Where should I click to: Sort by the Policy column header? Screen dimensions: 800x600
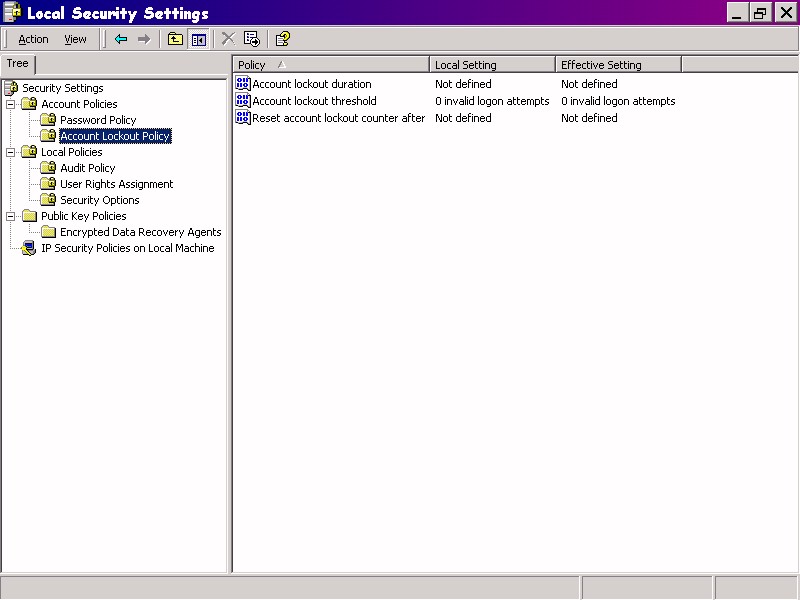click(x=252, y=65)
